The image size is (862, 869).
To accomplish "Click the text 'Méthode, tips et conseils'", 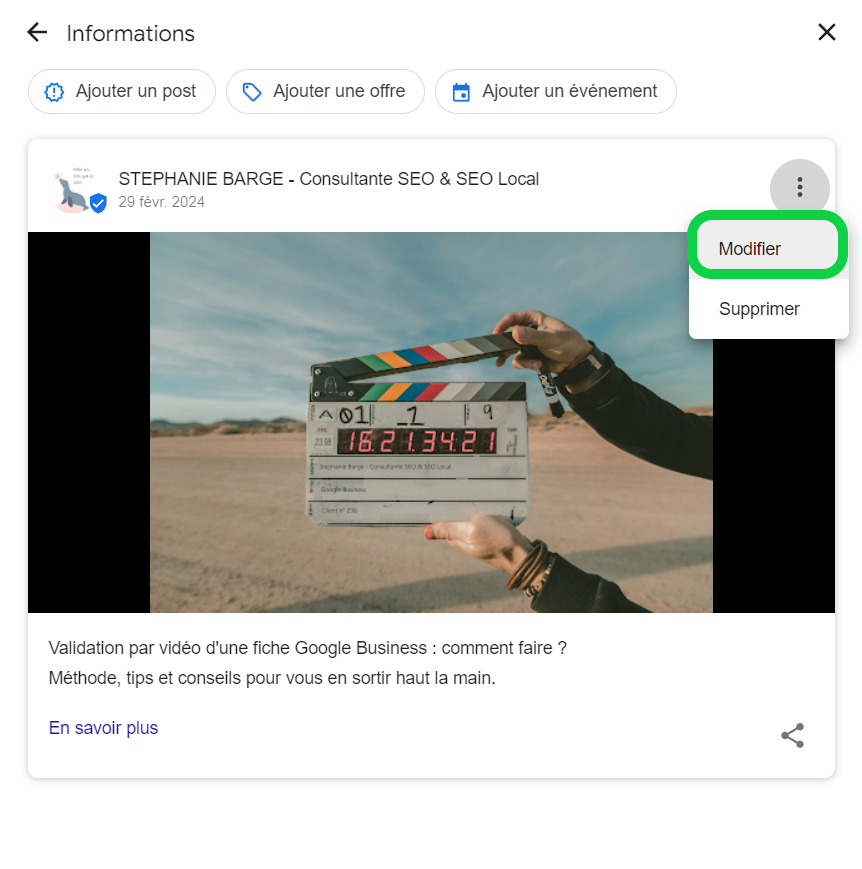I will [x=145, y=678].
